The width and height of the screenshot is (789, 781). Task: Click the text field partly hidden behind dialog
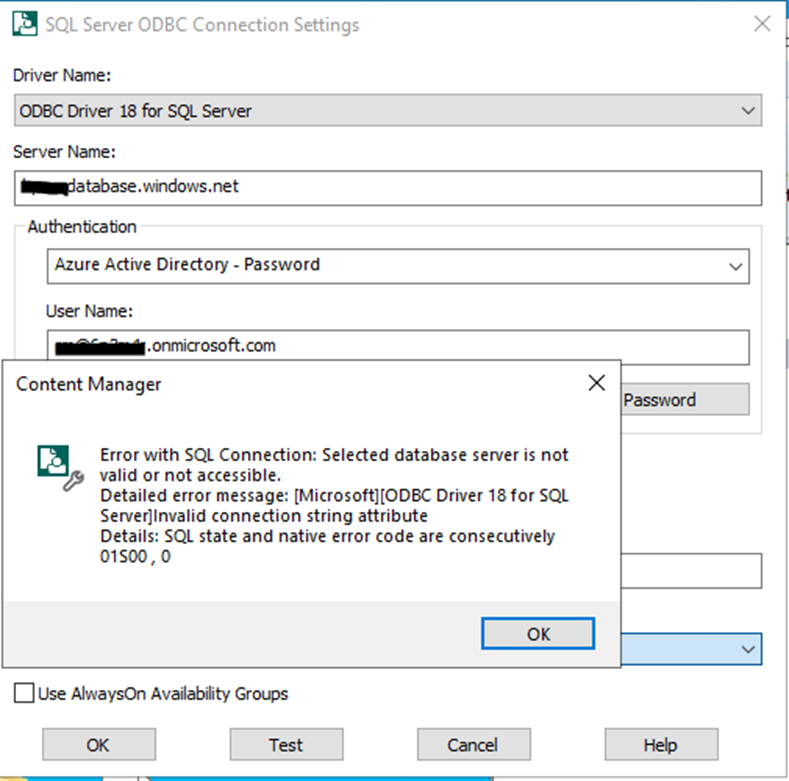tap(690, 572)
